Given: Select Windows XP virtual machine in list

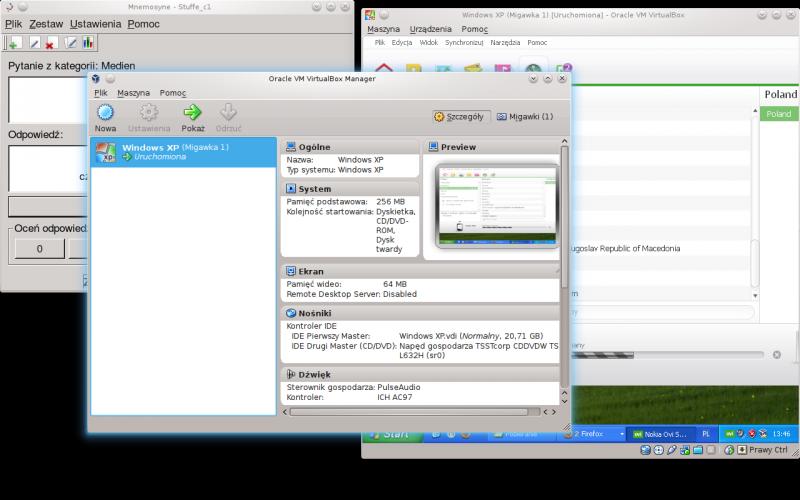Looking at the screenshot, I should coord(180,152).
